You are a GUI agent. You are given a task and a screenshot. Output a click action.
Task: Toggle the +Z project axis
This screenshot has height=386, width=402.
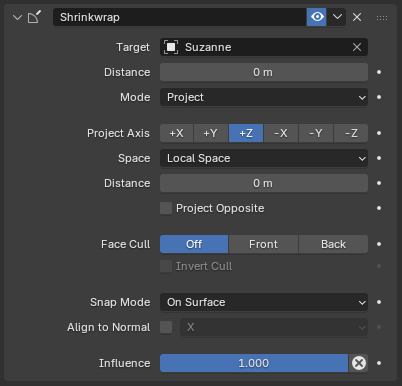pyautogui.click(x=246, y=133)
